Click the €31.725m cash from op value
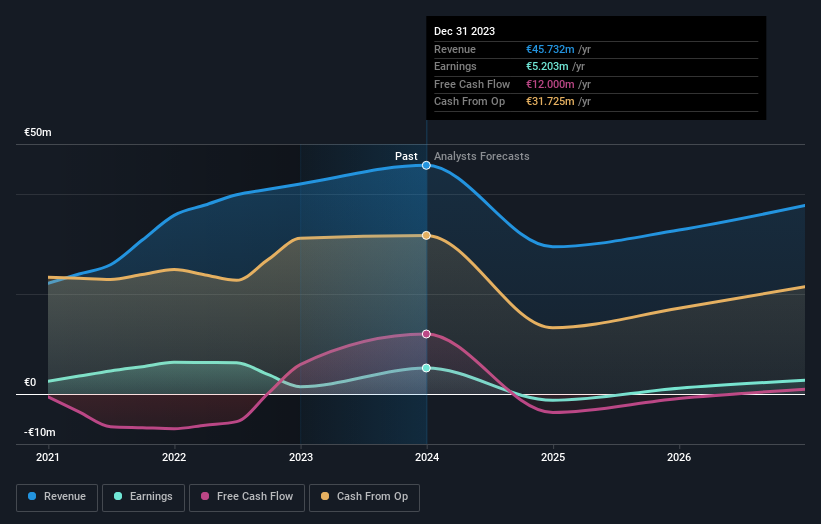The image size is (821, 524). point(550,102)
